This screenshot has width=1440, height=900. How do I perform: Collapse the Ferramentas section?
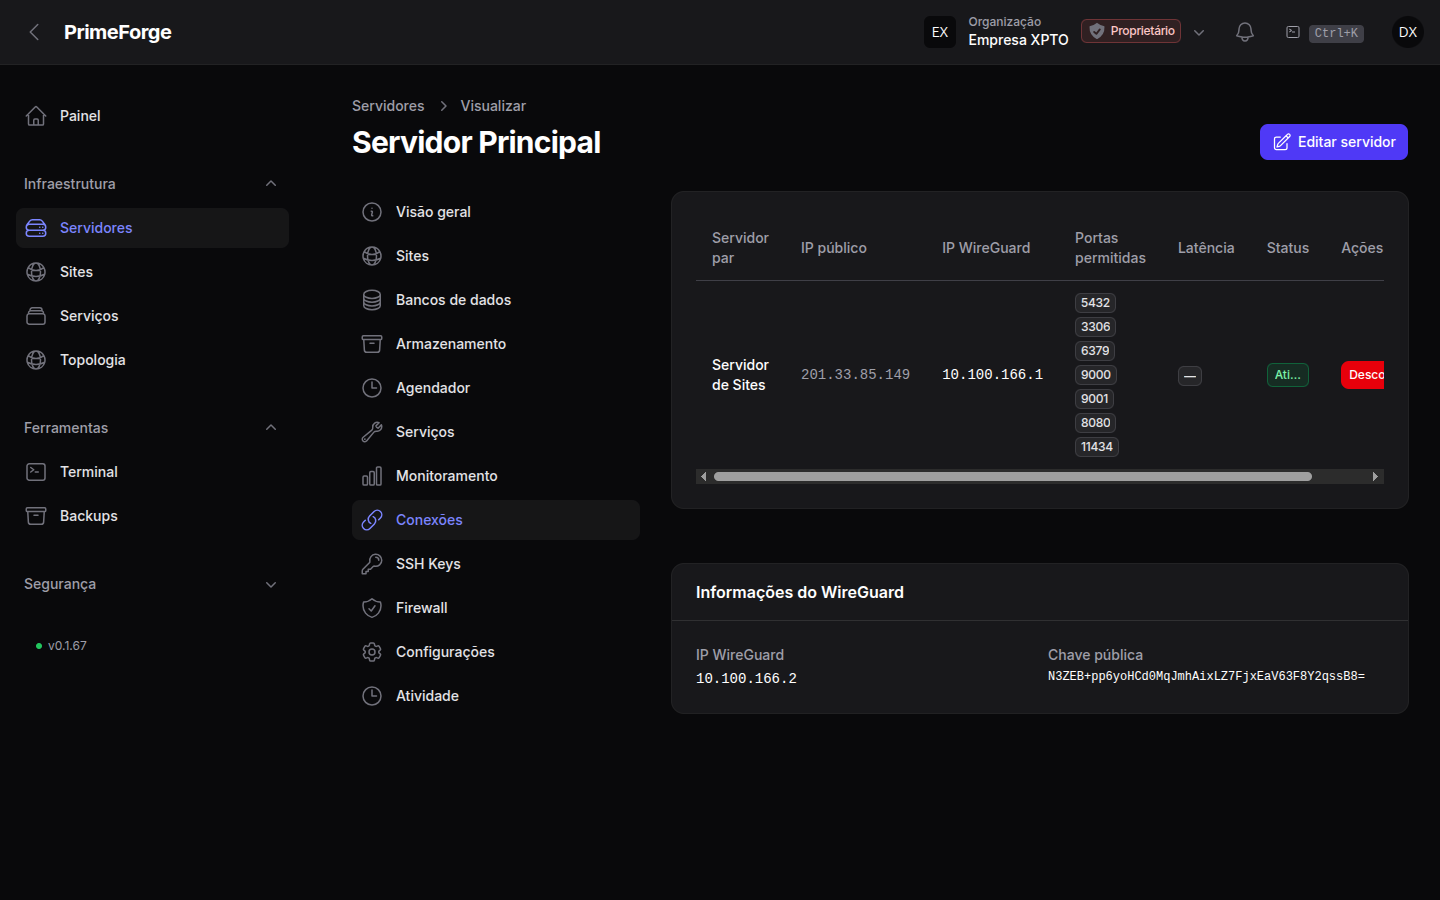tap(271, 428)
